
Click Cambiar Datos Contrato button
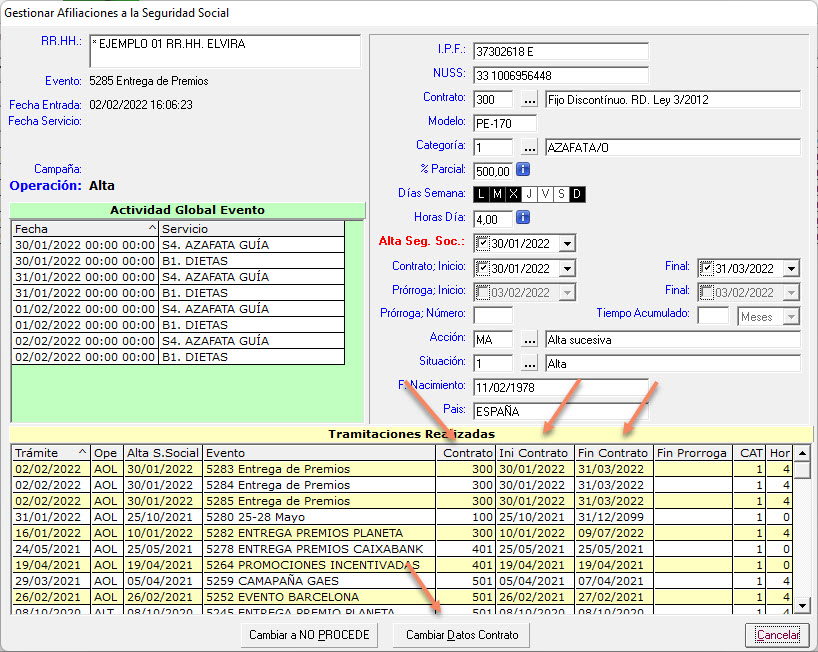coord(462,635)
